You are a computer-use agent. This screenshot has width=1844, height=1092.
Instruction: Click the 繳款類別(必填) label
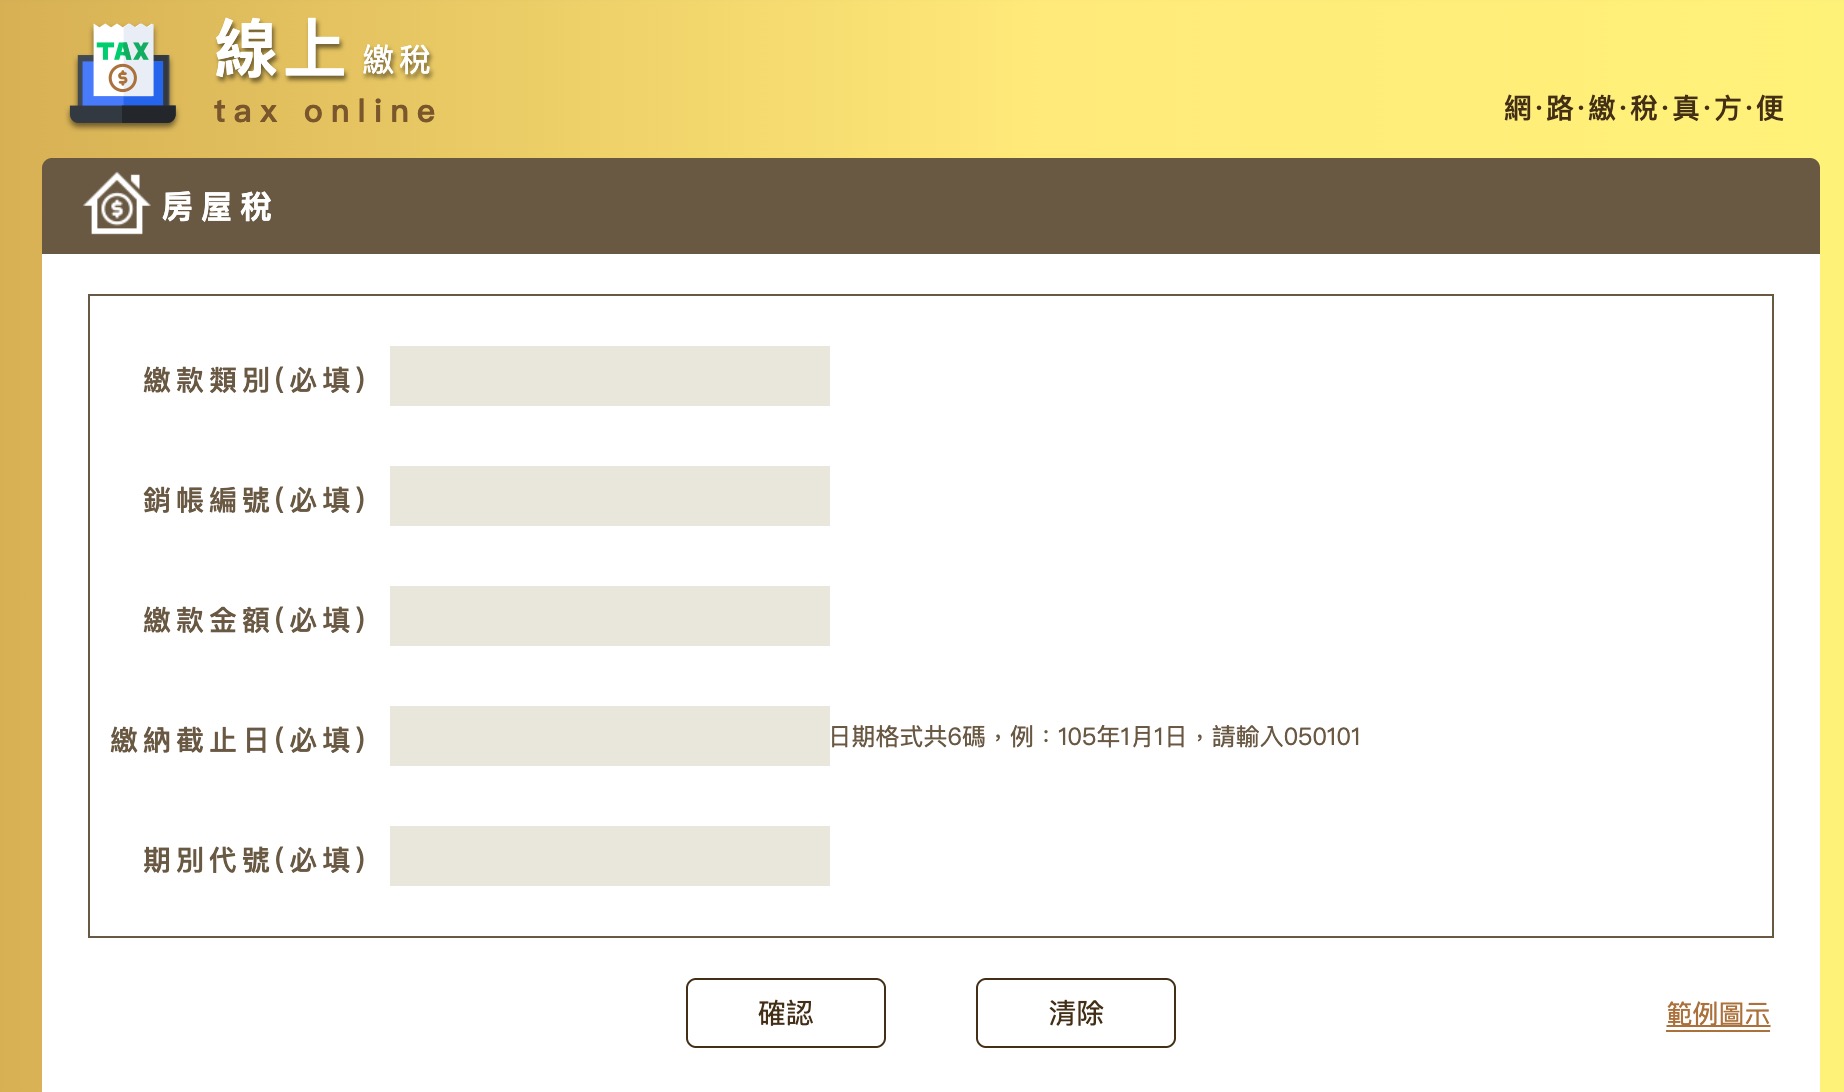pos(255,380)
